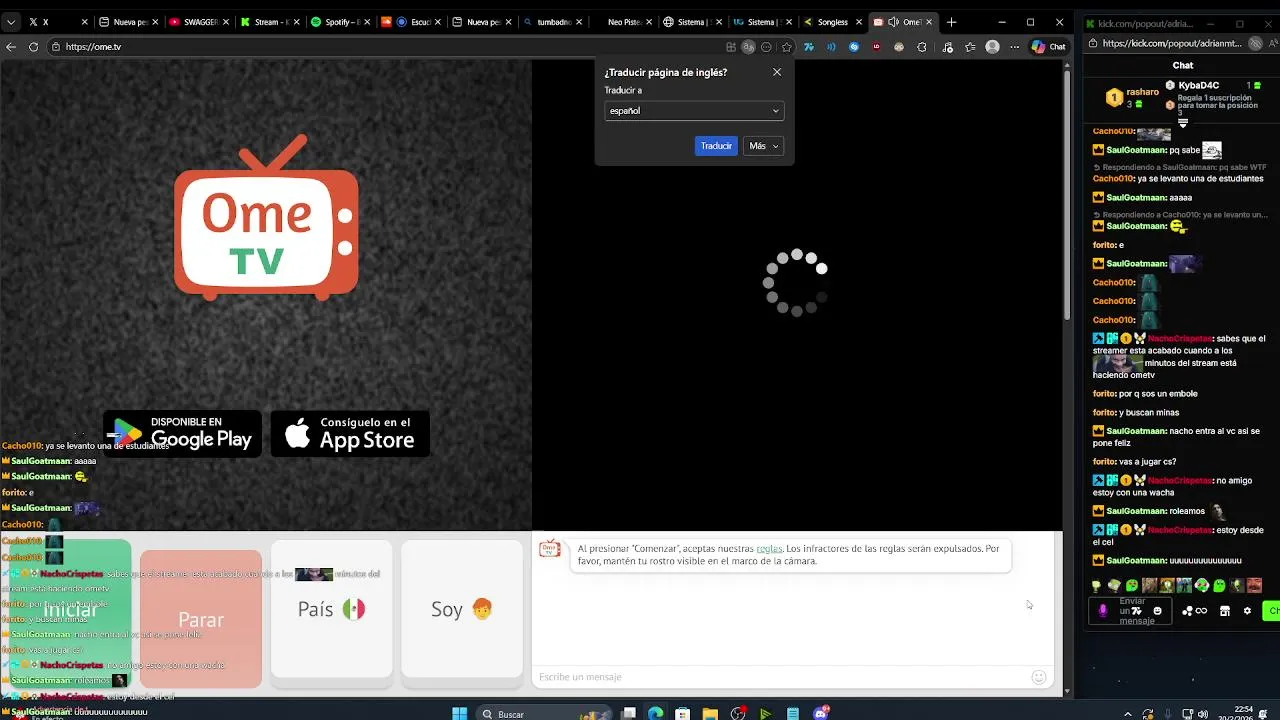Click the Traducir button in the translate popup

(x=716, y=146)
